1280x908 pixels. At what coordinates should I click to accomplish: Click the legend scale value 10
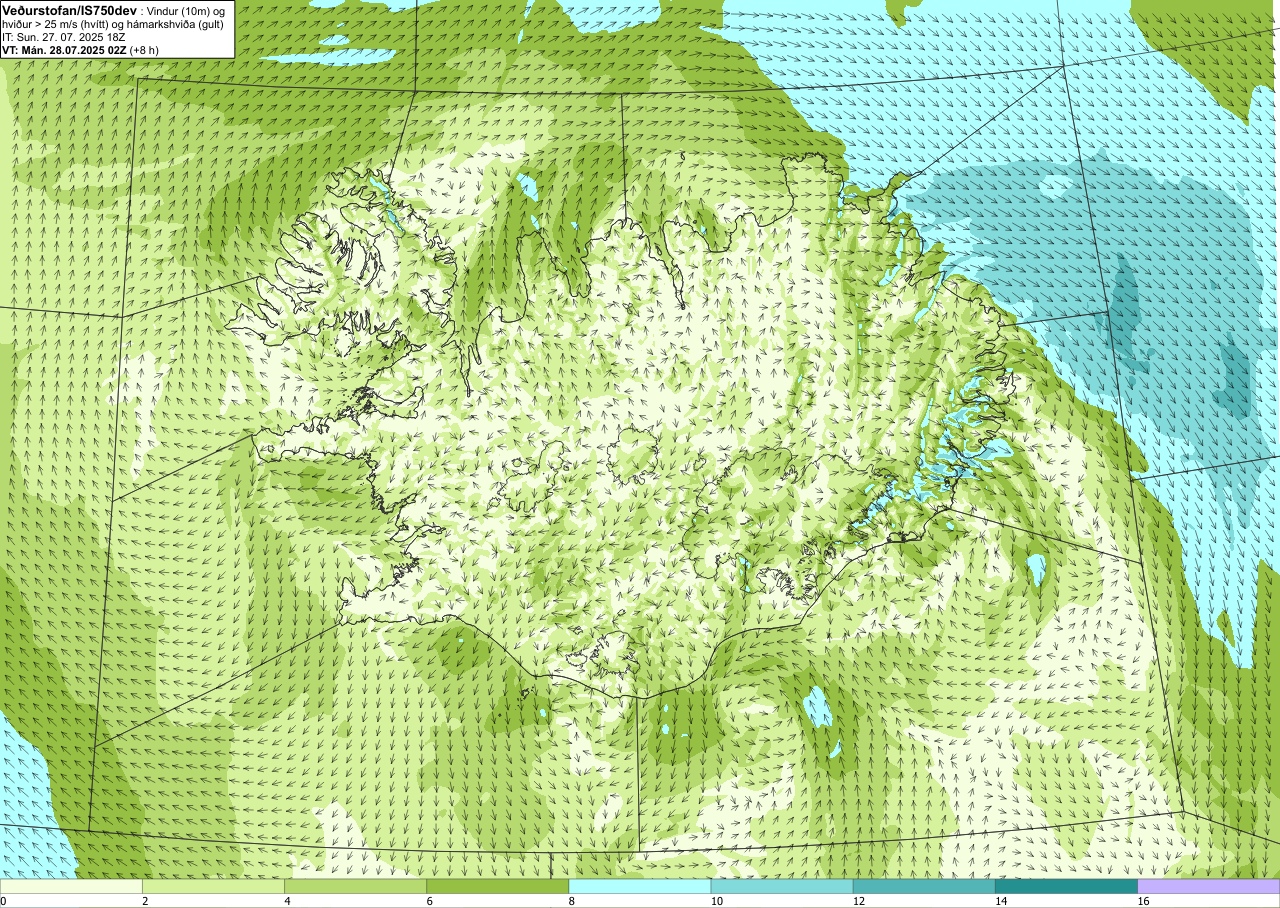716,901
